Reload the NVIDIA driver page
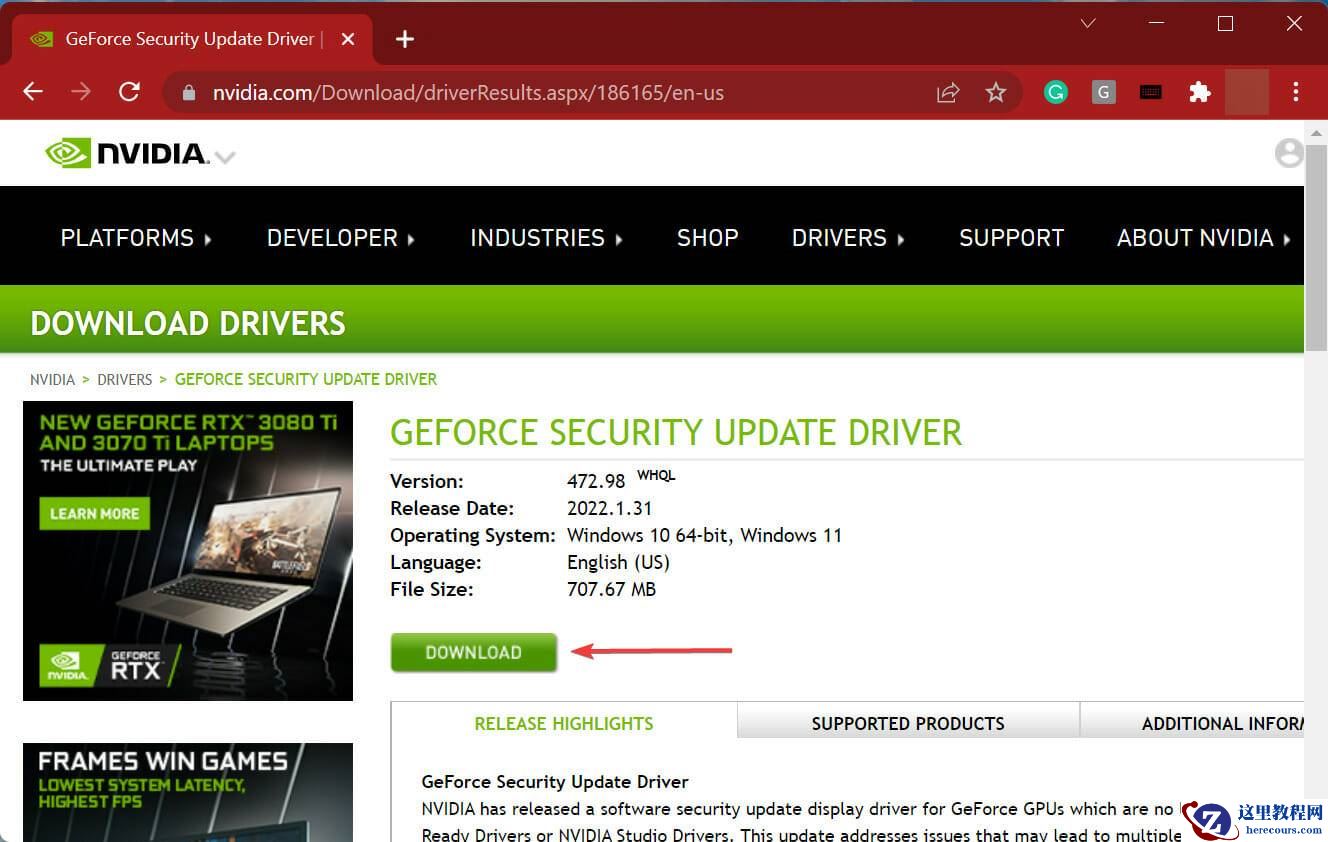Viewport: 1328px width, 842px height. [129, 92]
